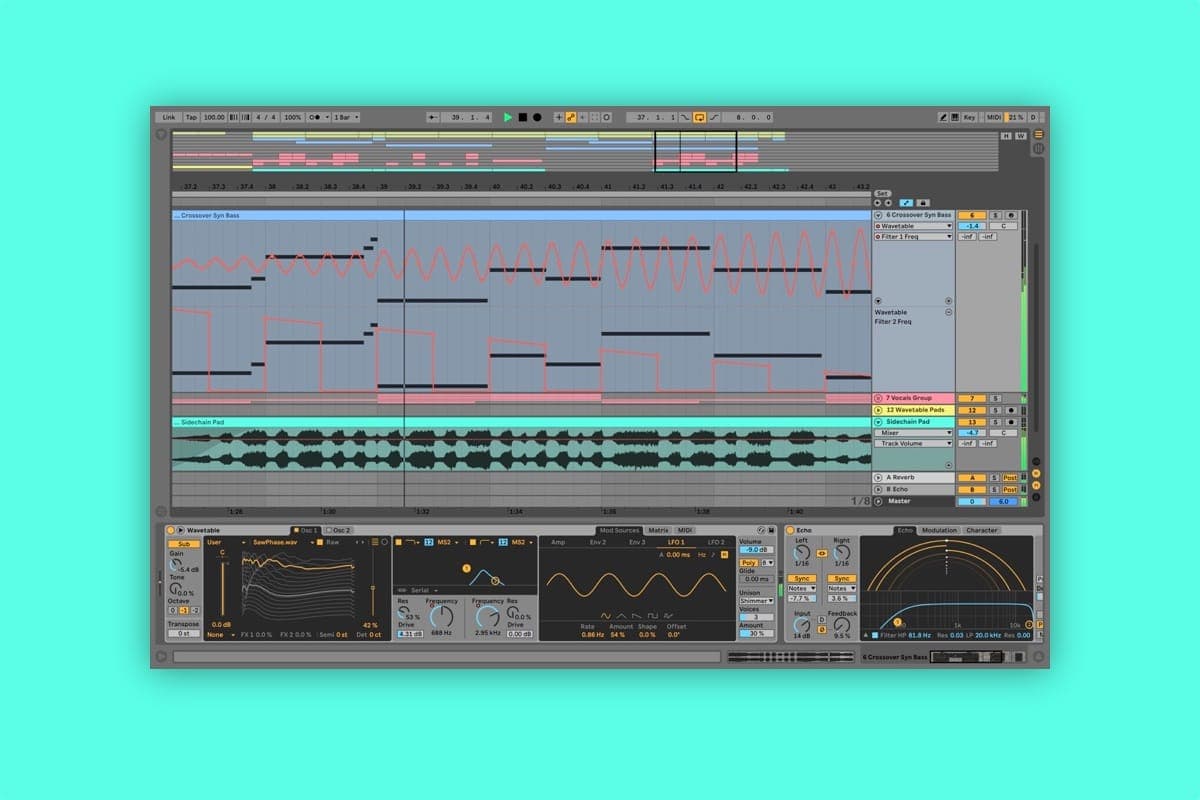Toggle the Wavetable device activator
Viewport: 1200px width, 800px height.
171,530
